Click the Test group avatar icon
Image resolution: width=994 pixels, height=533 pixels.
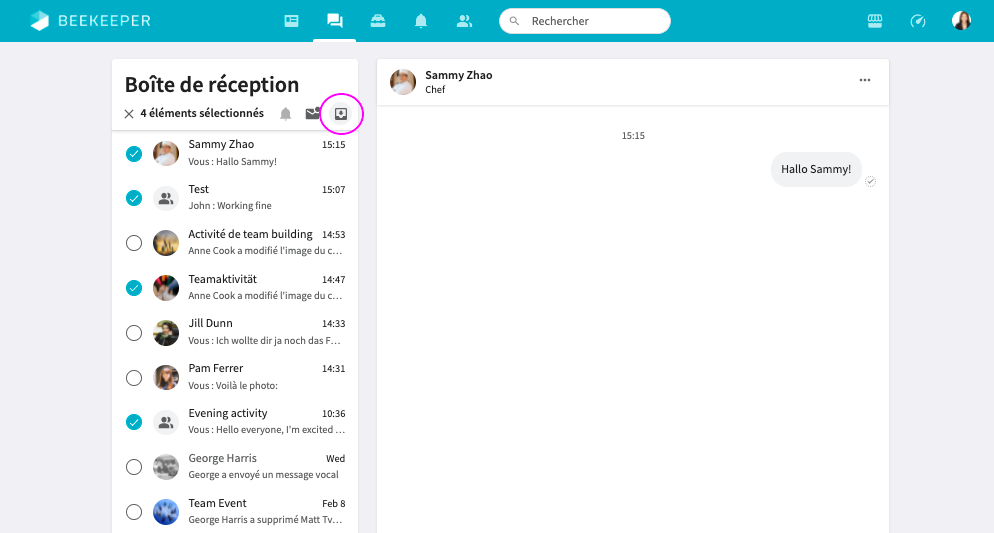pos(166,198)
